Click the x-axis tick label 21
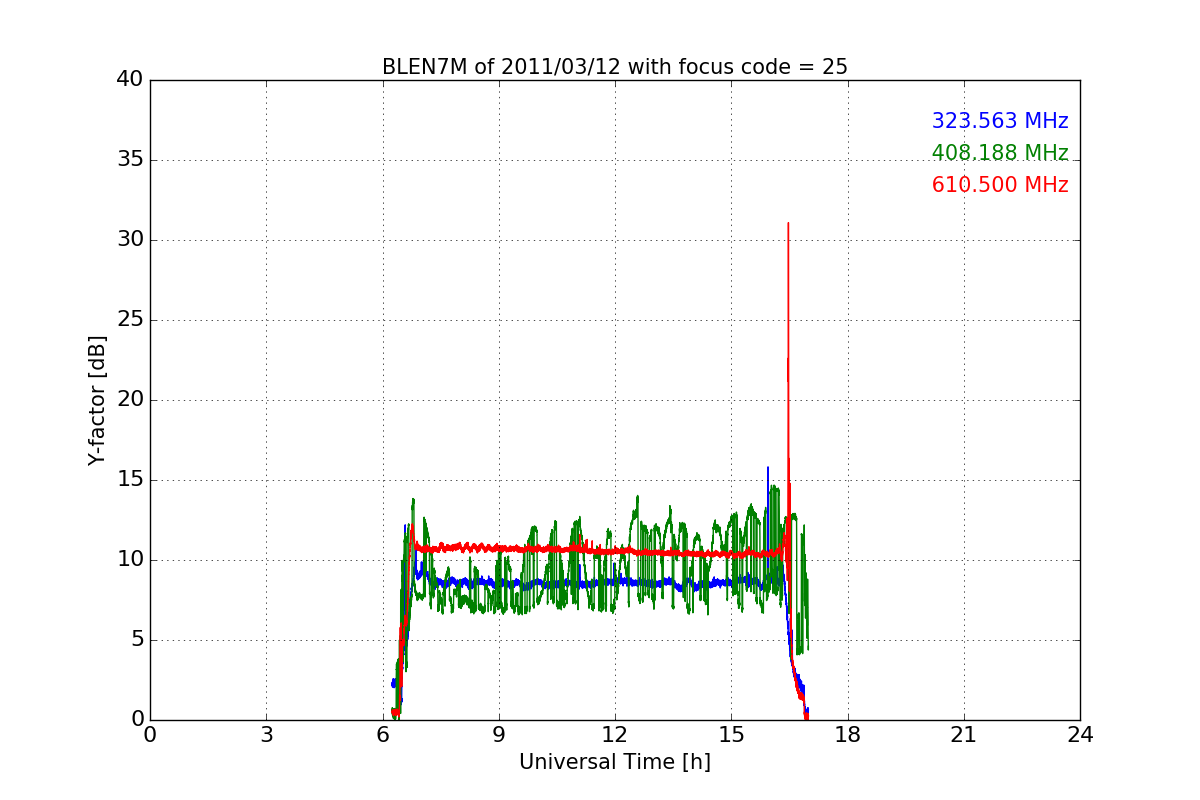 964,735
